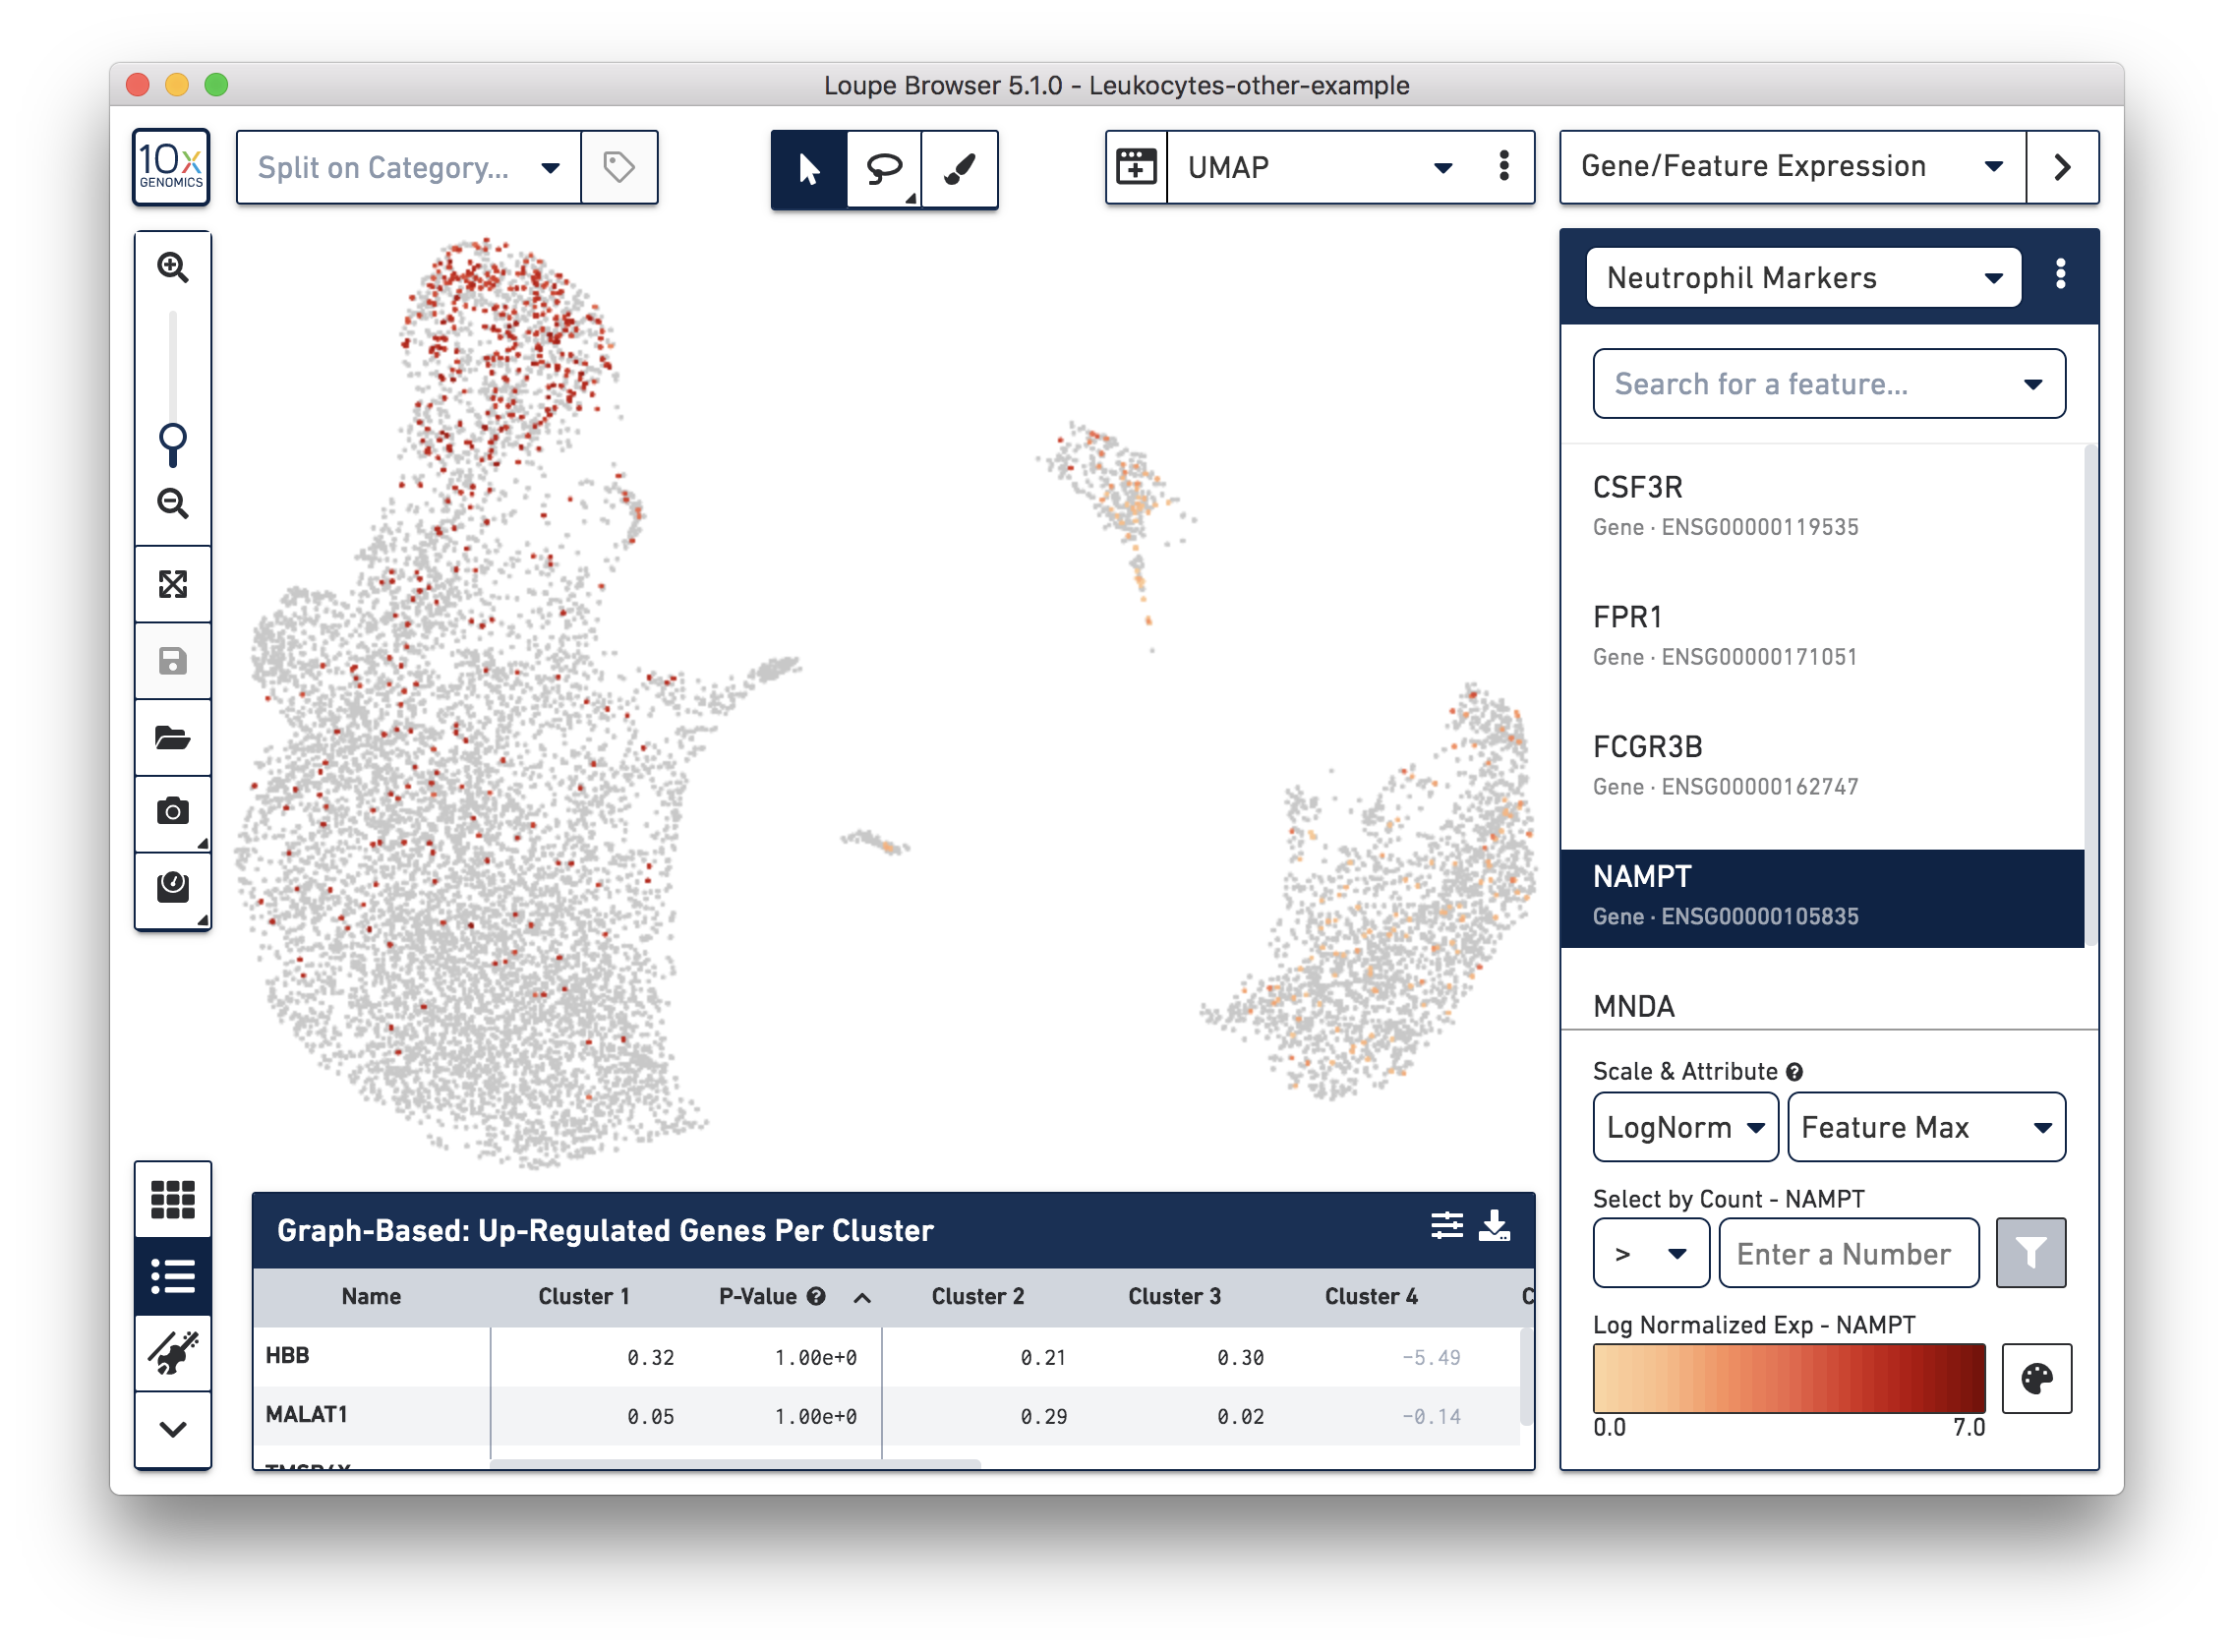Select the pointer arrow tool
The height and width of the screenshot is (1652, 2234).
click(809, 169)
